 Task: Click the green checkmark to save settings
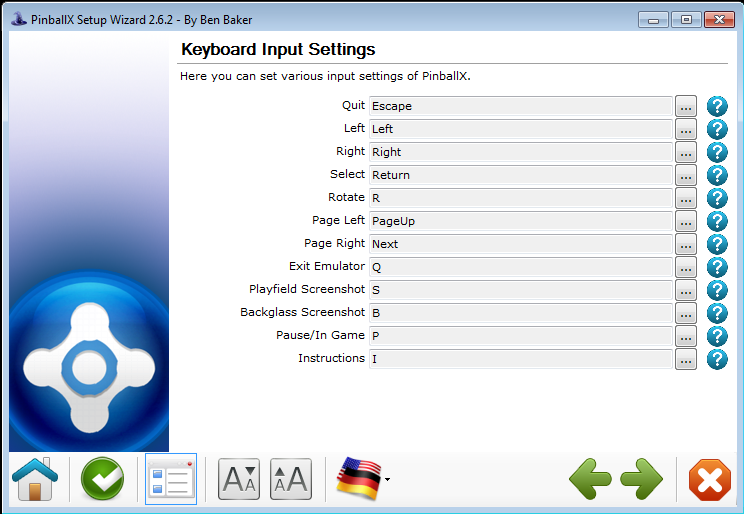pyautogui.click(x=102, y=479)
